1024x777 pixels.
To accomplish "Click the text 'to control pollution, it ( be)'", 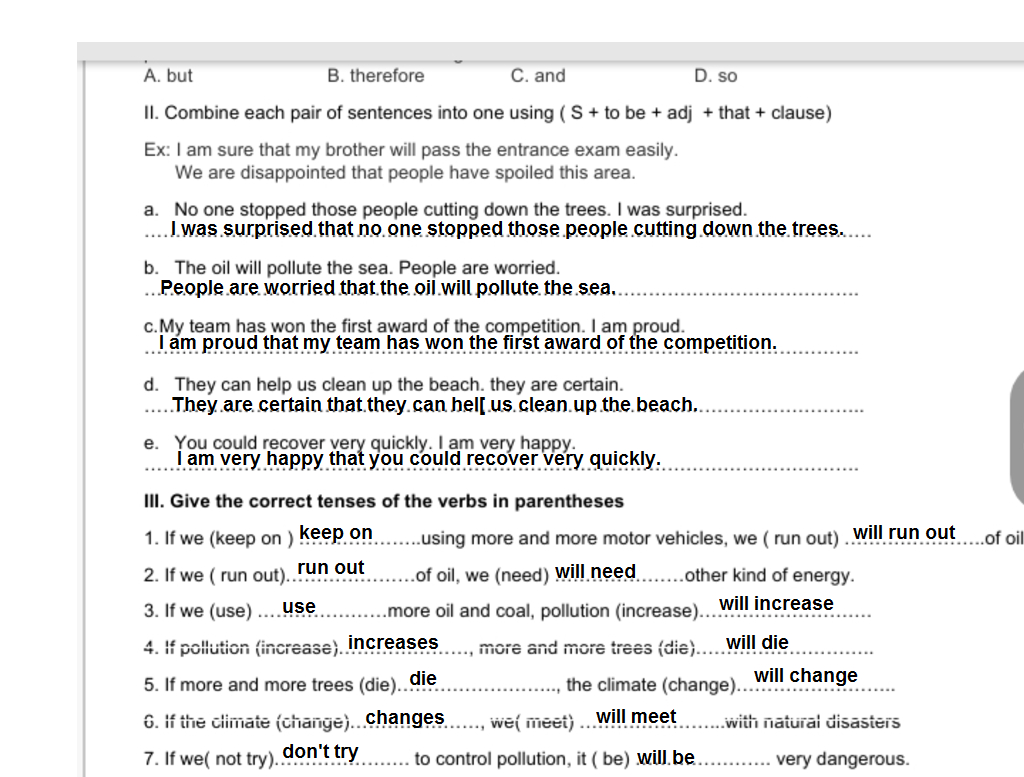I will tap(522, 759).
